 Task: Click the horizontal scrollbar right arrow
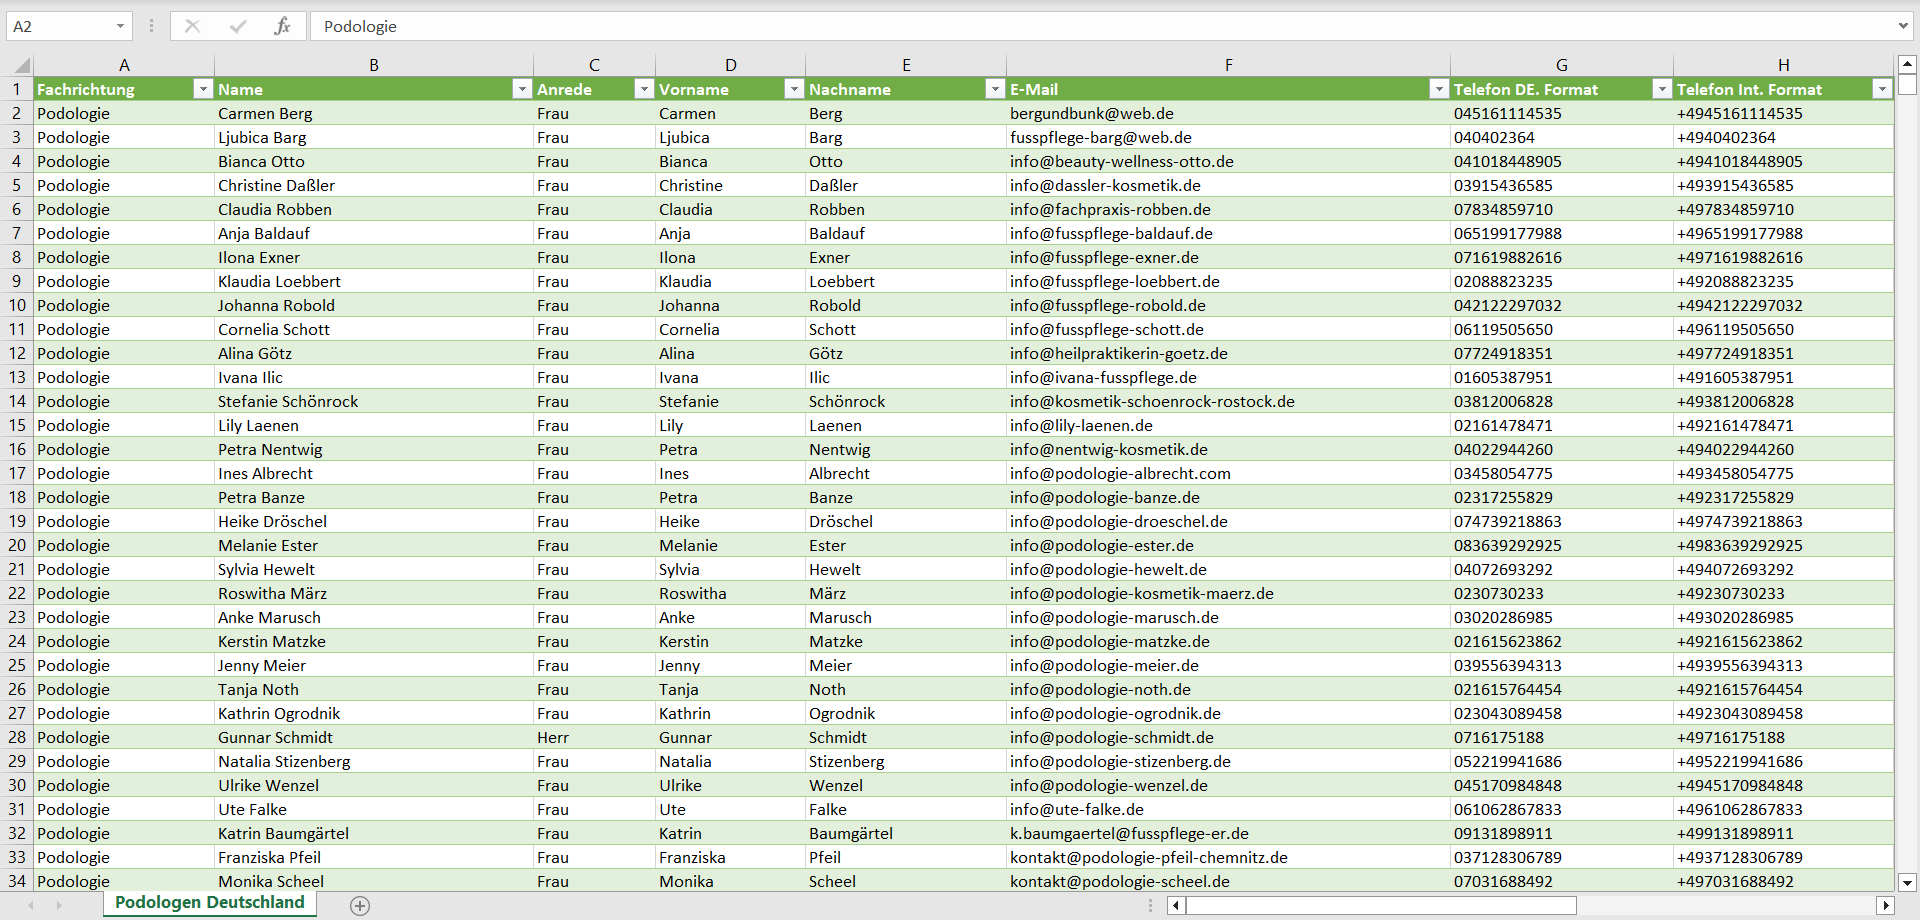coord(1886,906)
